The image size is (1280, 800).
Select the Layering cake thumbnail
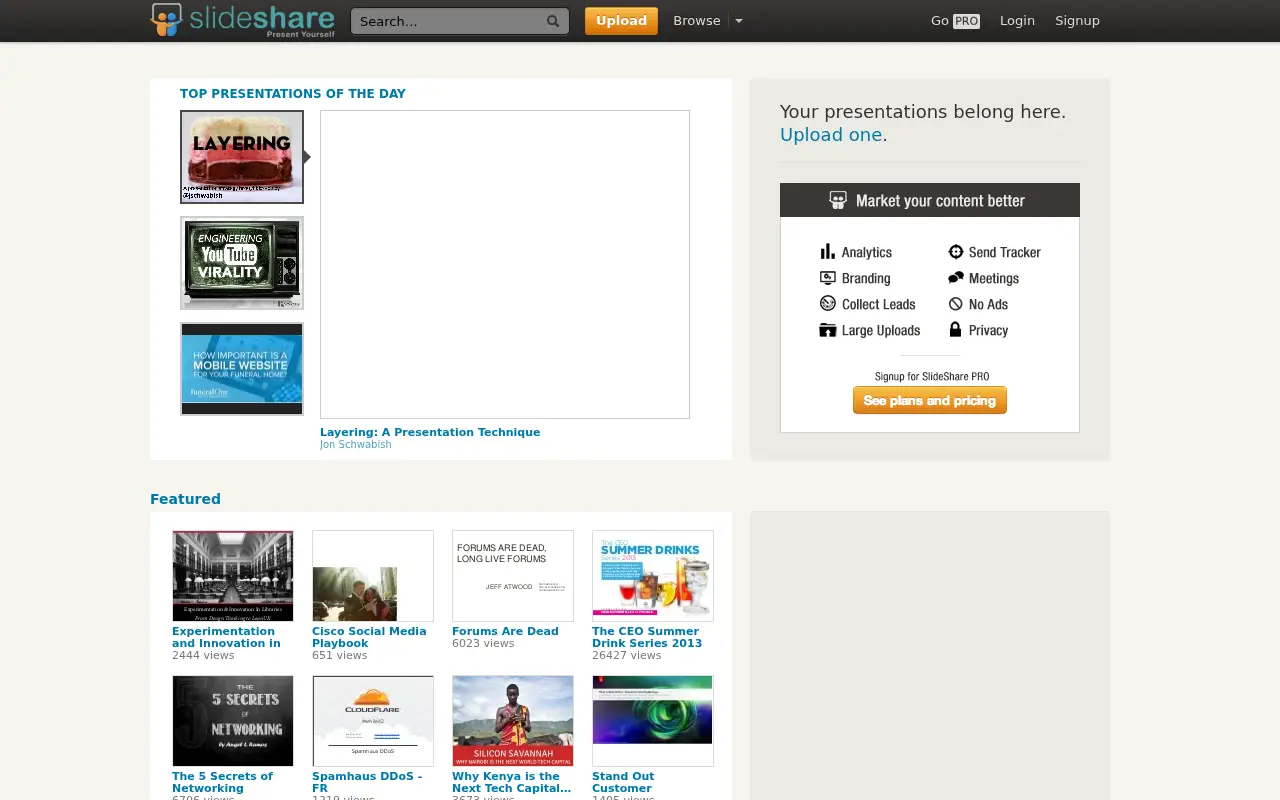point(242,157)
